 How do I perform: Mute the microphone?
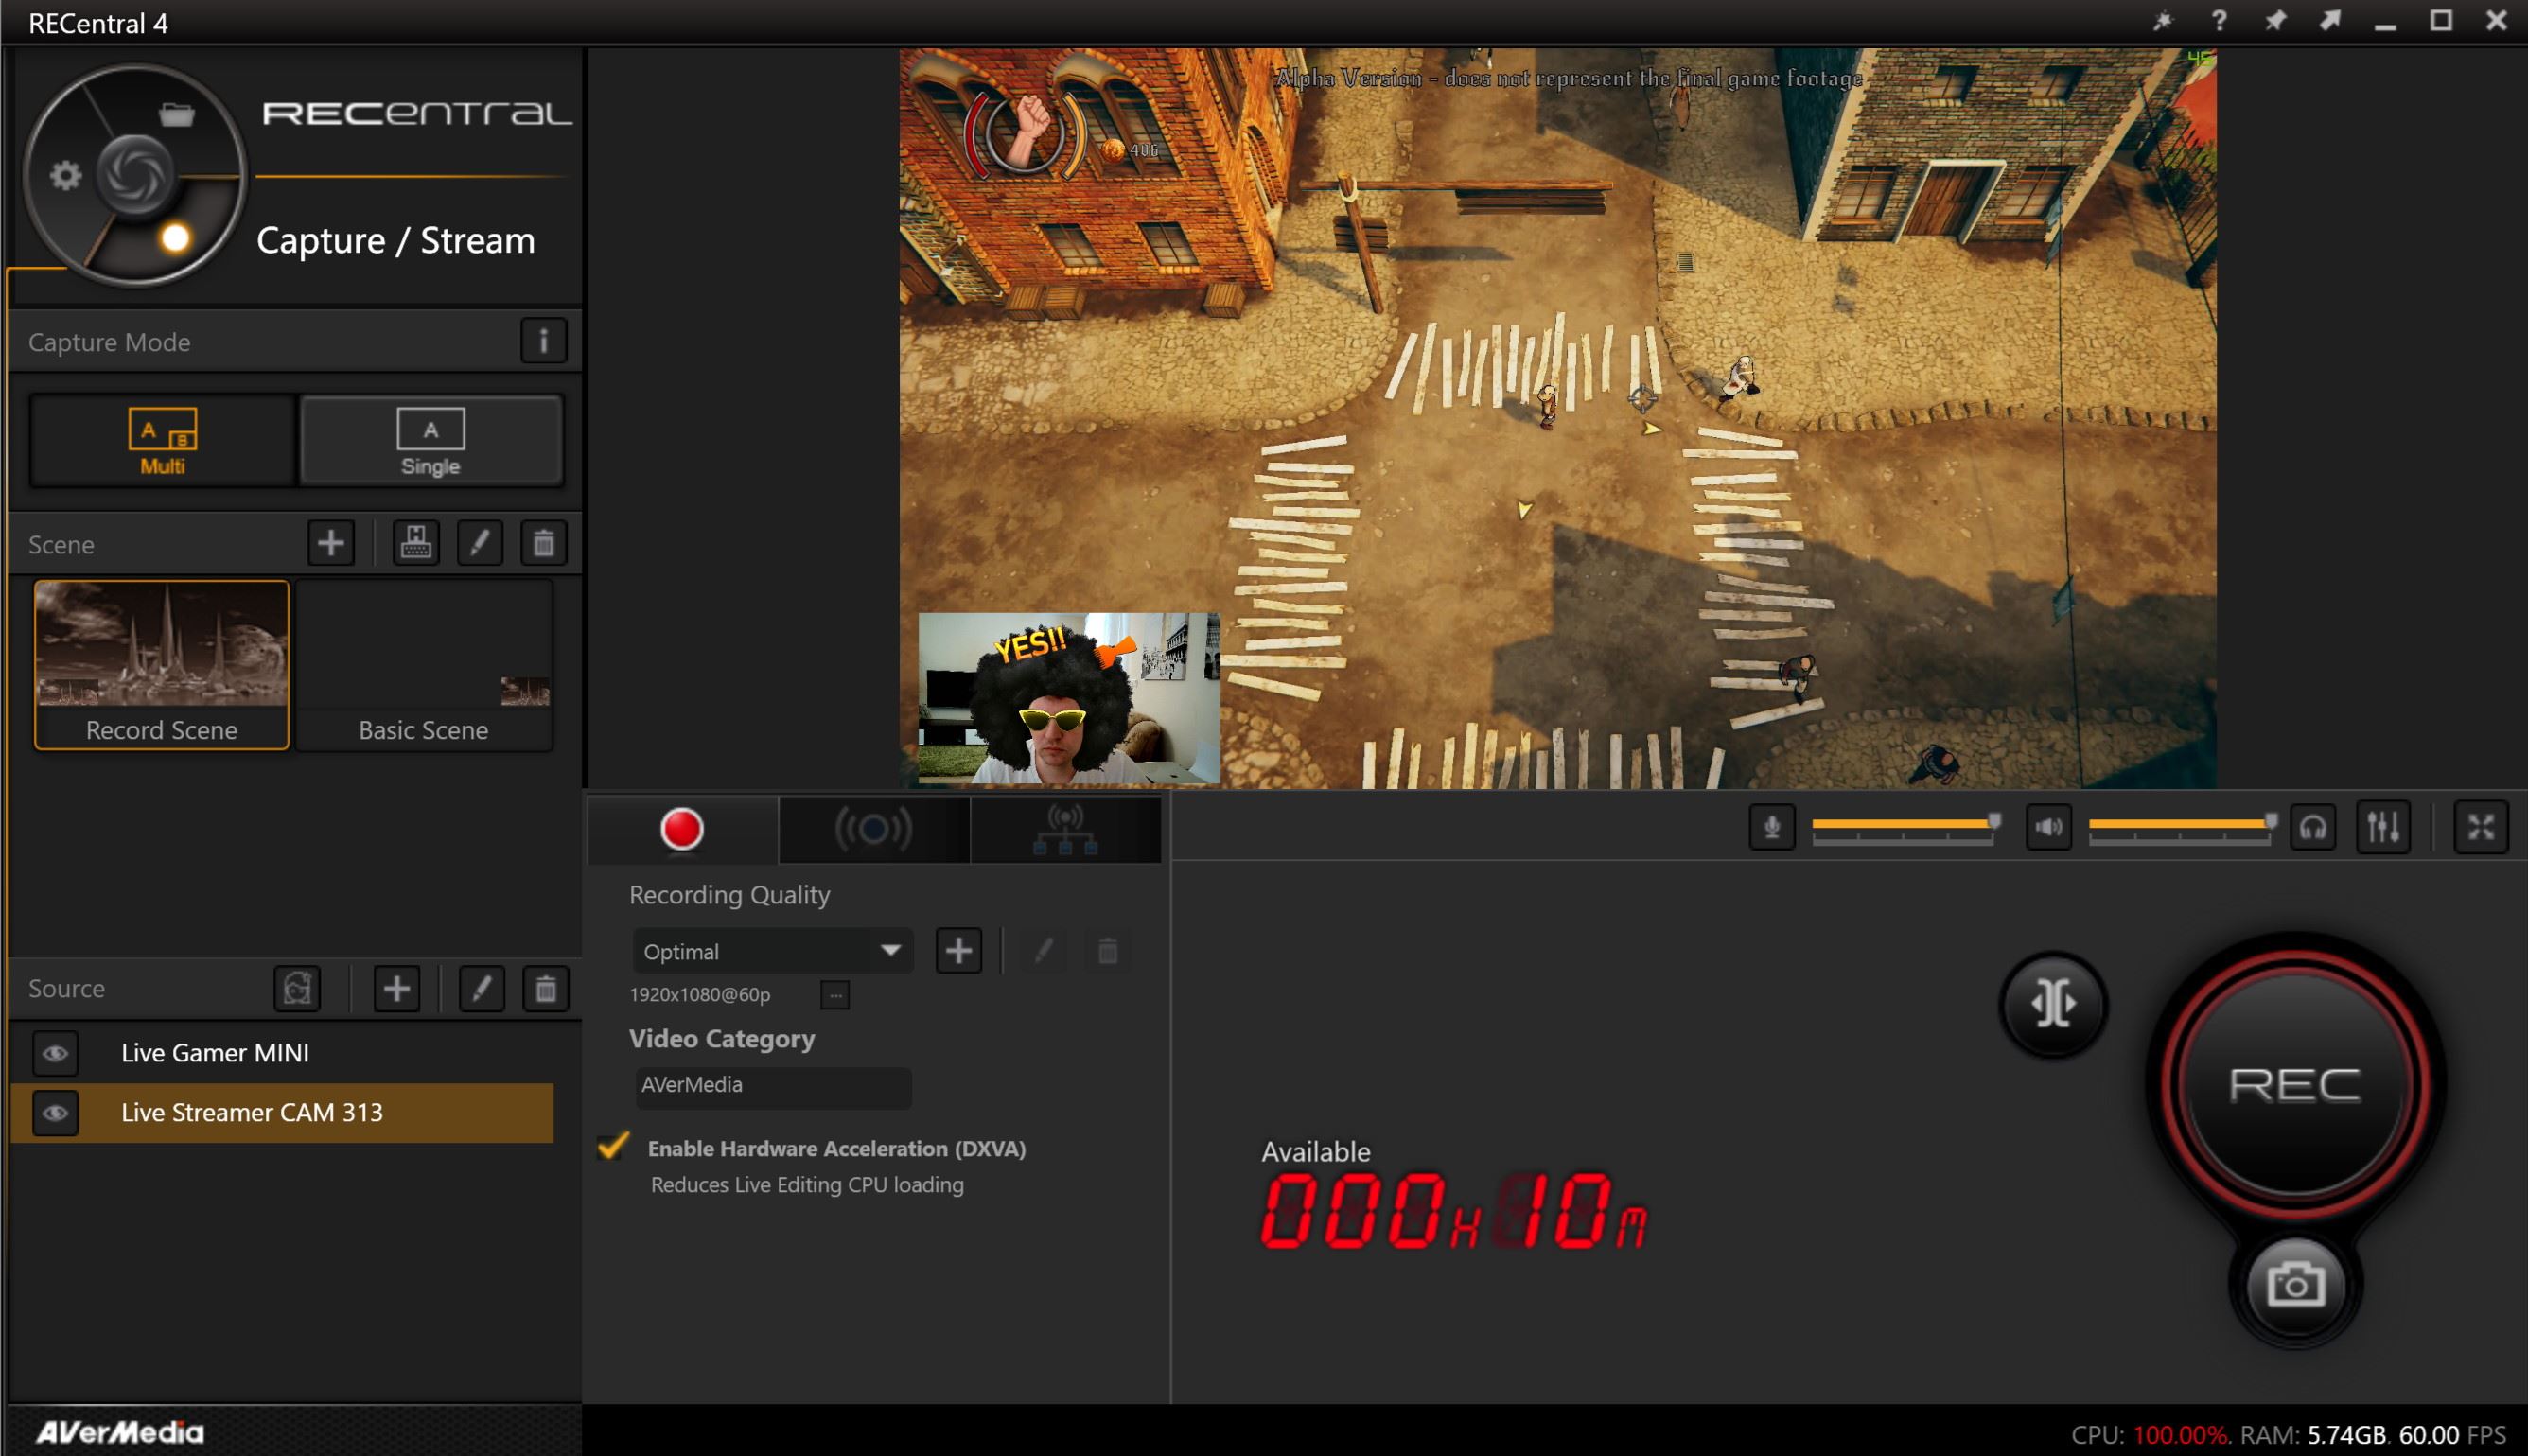tap(1771, 827)
